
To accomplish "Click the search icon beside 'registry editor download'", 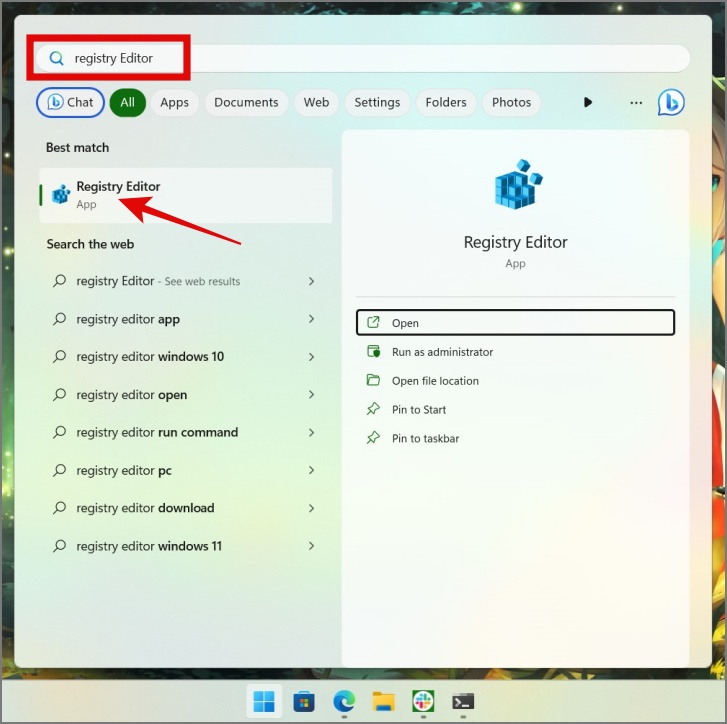I will [x=59, y=508].
